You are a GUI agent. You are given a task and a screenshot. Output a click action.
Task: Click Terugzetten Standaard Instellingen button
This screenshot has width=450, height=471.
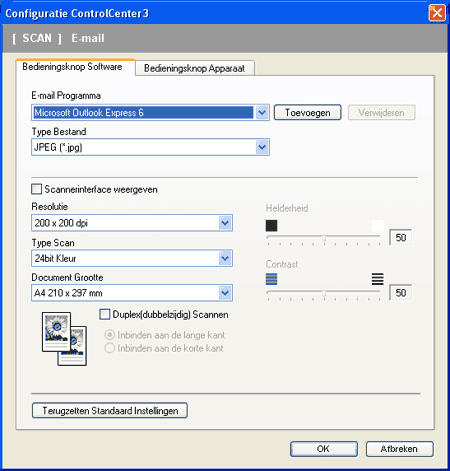coord(110,411)
